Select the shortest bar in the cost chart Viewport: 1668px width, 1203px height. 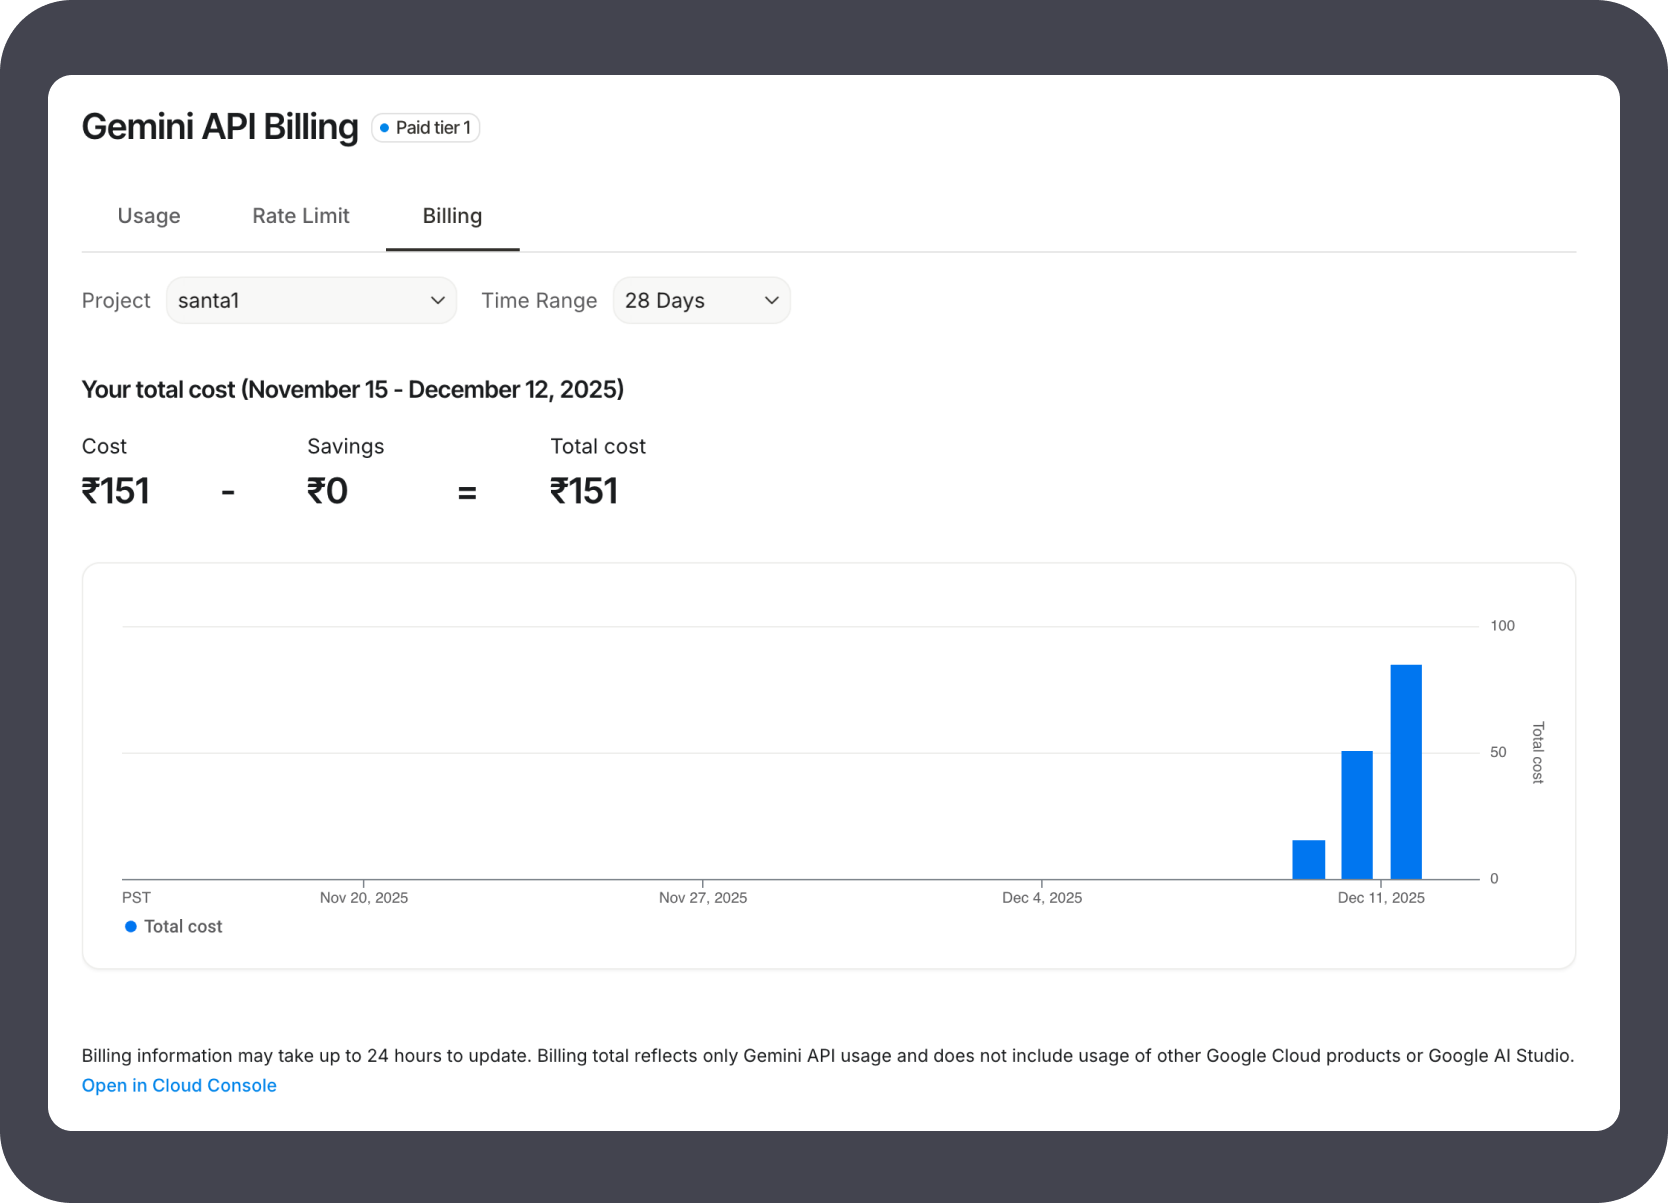(x=1309, y=860)
